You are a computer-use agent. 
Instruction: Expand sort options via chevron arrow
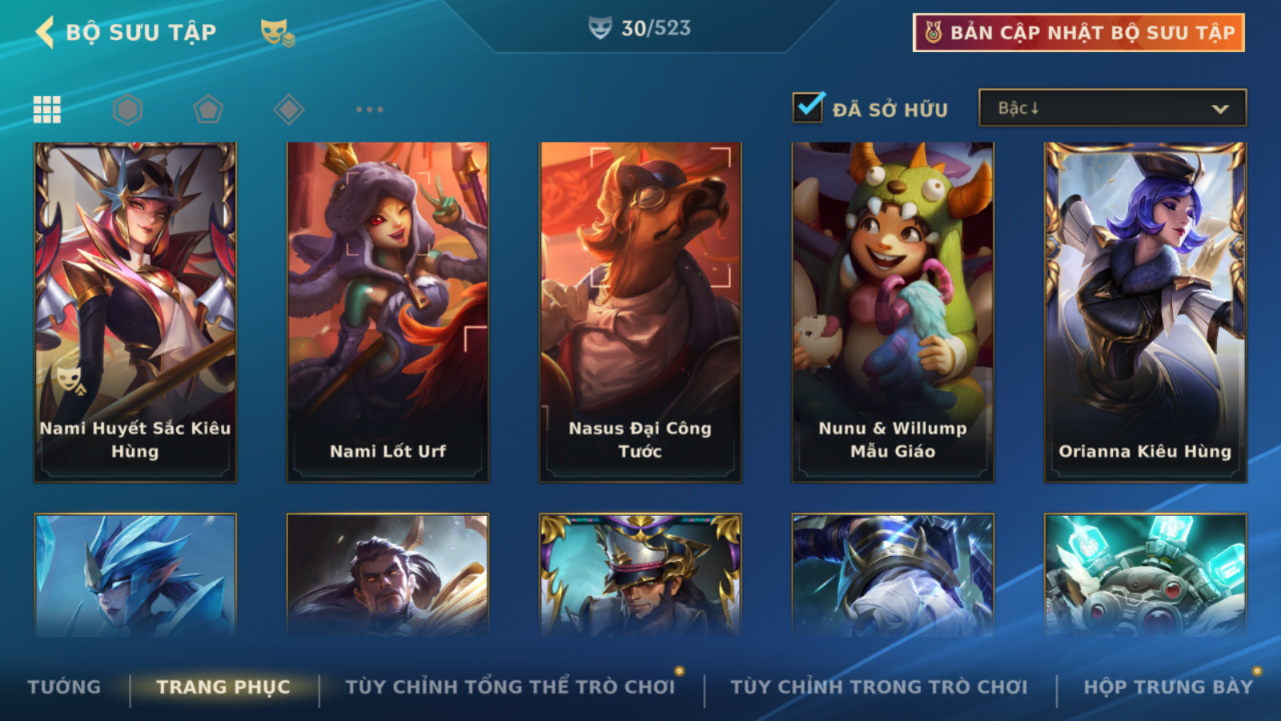(1219, 109)
